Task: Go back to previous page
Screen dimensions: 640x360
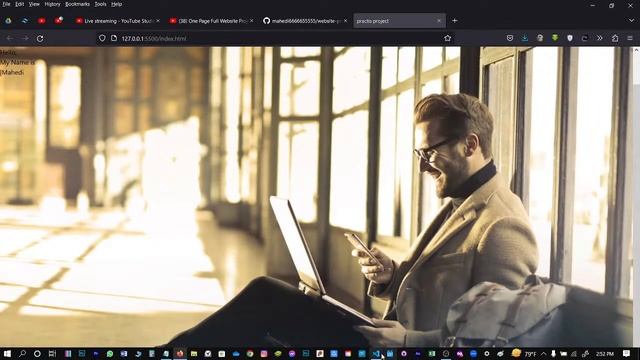Action: point(10,38)
